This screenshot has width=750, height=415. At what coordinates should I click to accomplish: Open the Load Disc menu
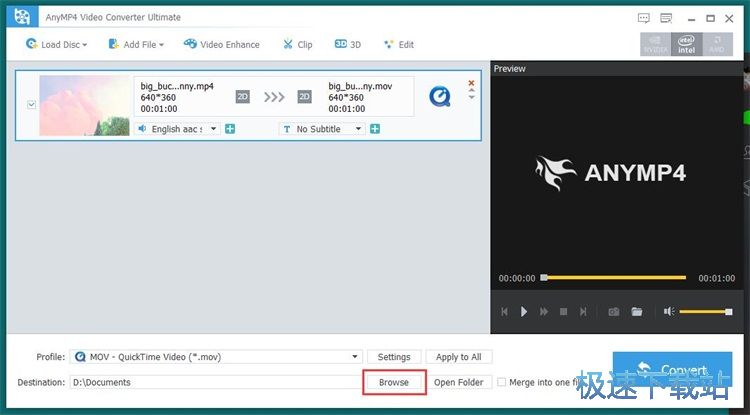click(x=56, y=44)
